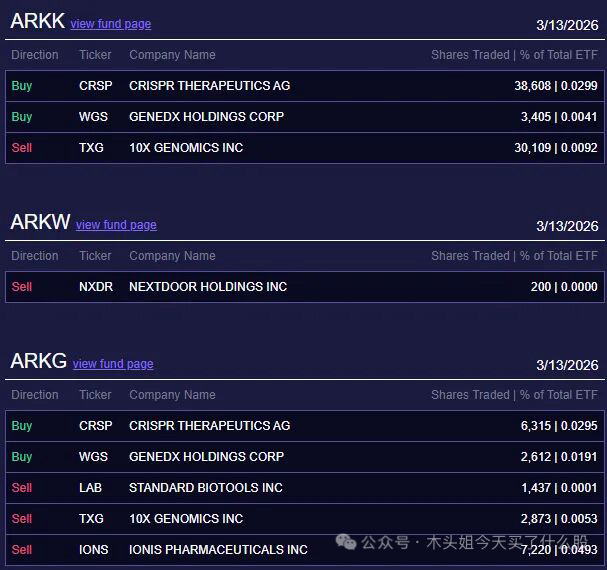The height and width of the screenshot is (570, 607).
Task: Click ARKG 3/13/2026 date
Action: coord(567,365)
